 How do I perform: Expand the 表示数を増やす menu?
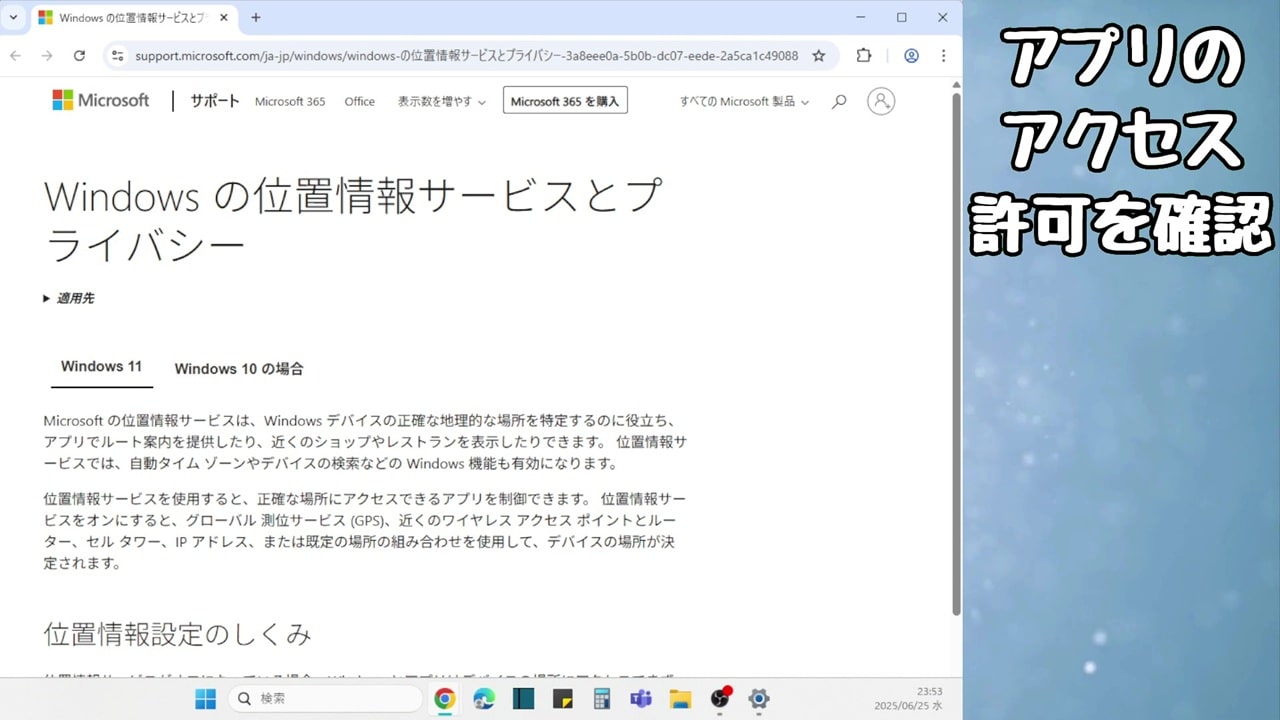[x=441, y=101]
